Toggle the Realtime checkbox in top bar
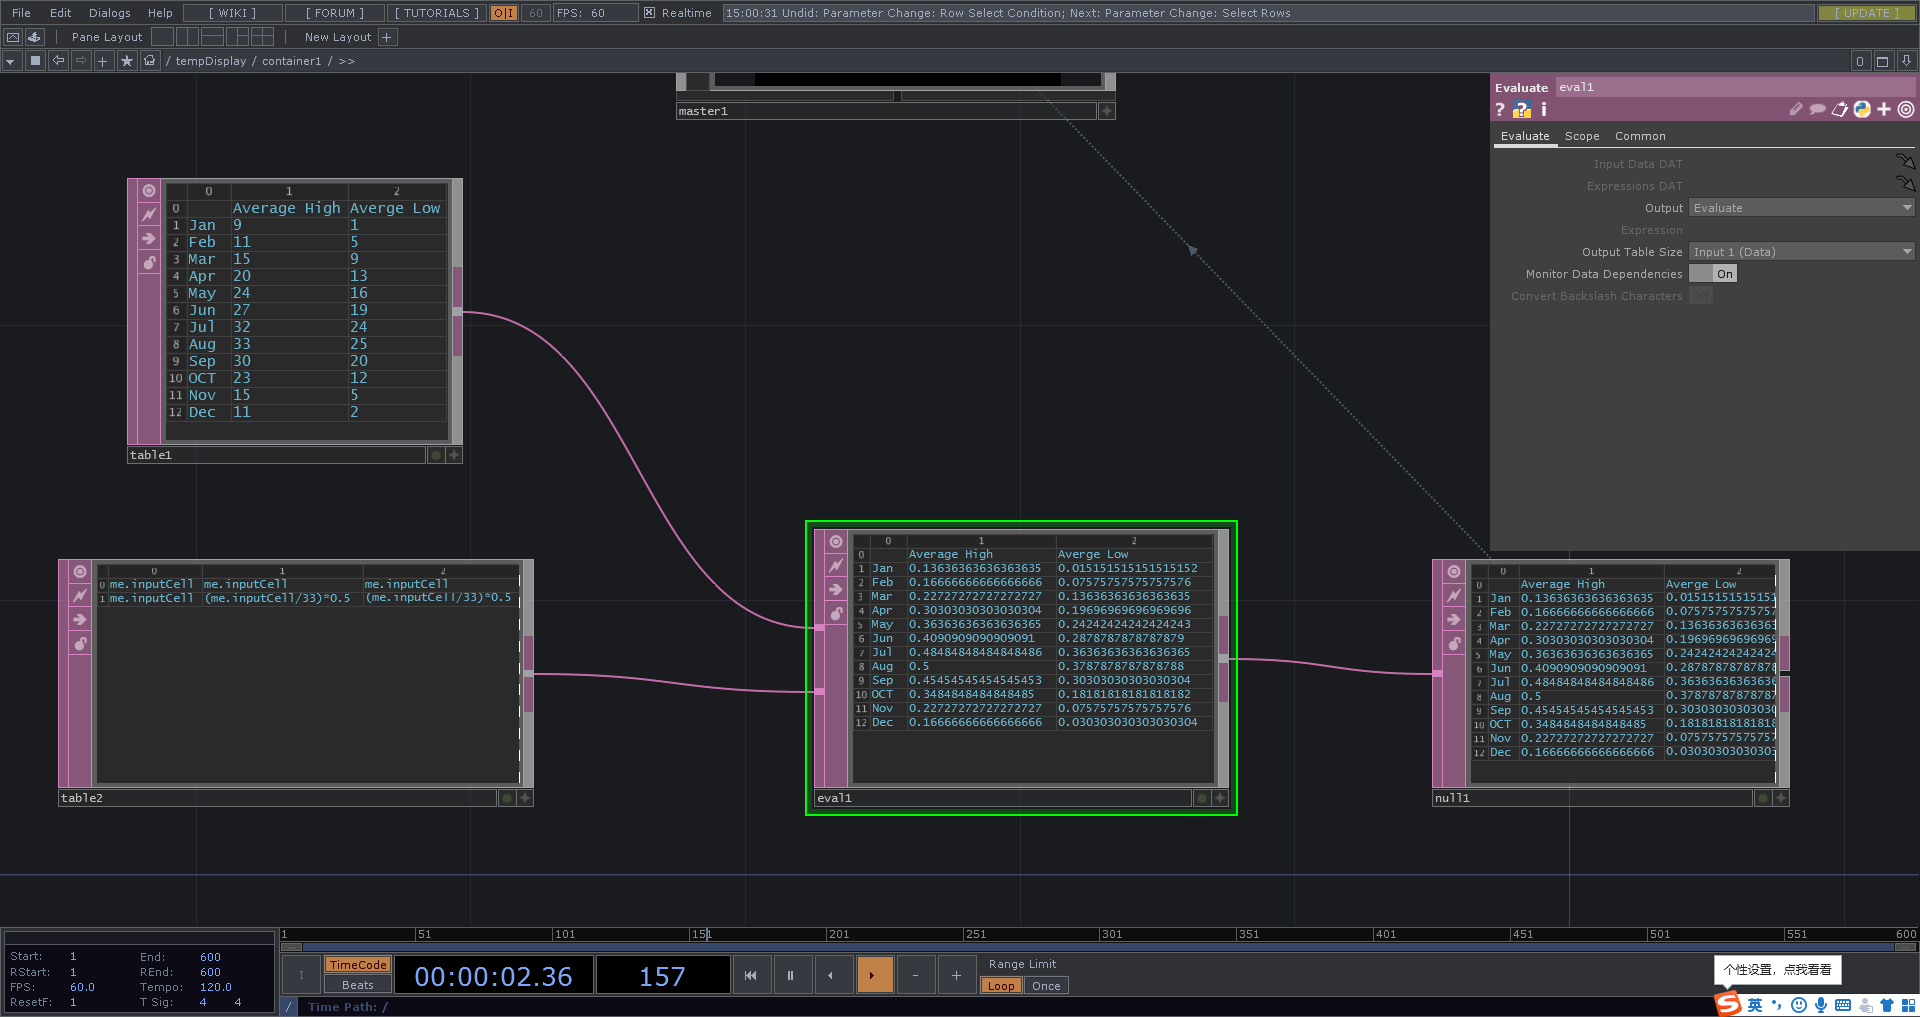 point(650,13)
